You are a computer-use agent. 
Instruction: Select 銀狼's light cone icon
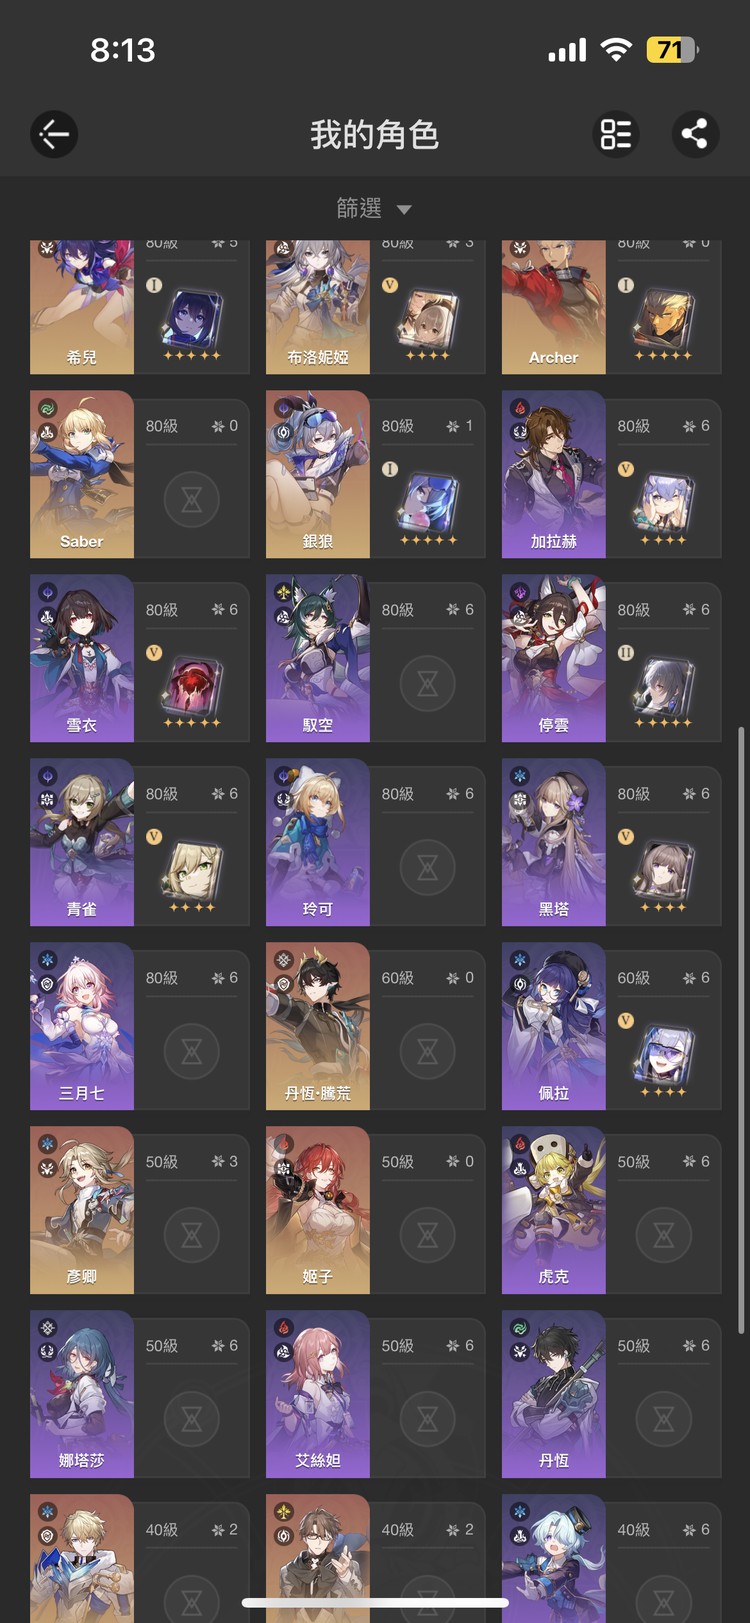click(428, 505)
